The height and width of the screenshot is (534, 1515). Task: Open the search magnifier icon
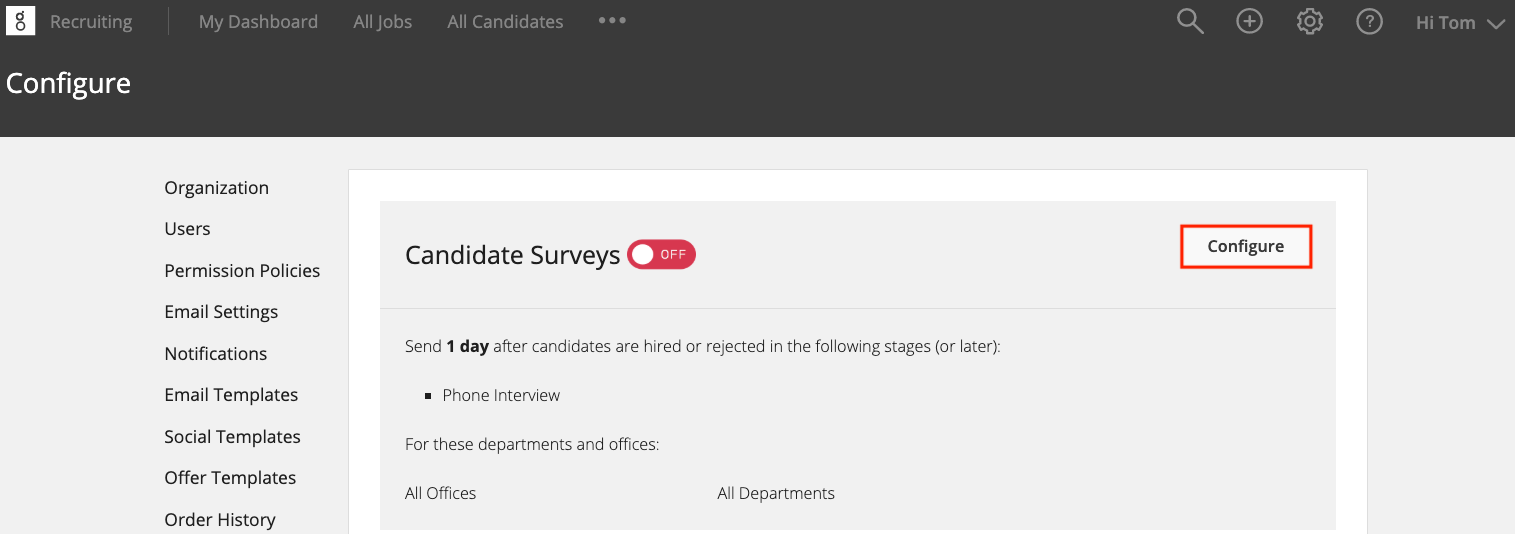coord(1190,21)
